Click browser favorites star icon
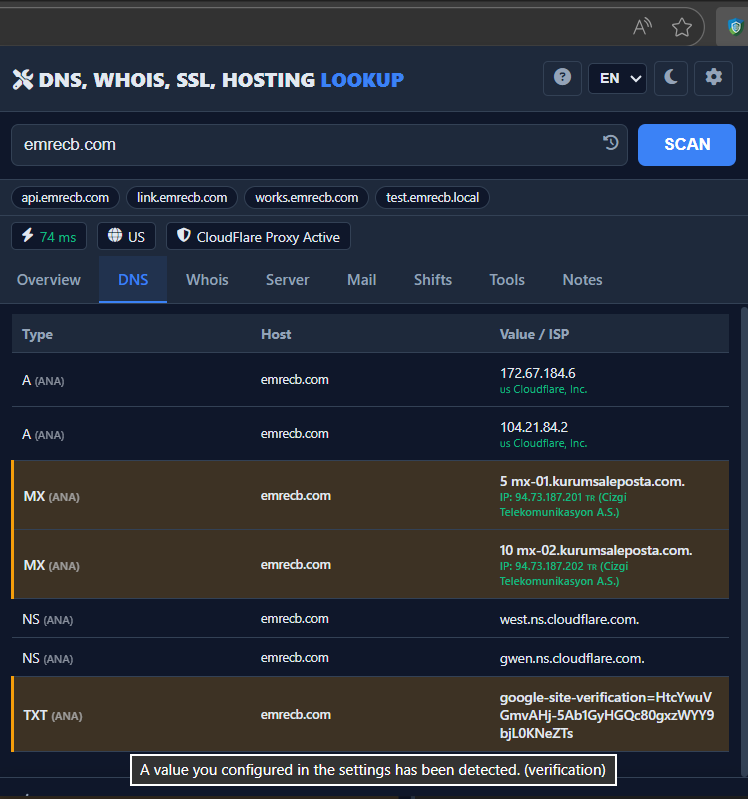The width and height of the screenshot is (748, 799). pyautogui.click(x=682, y=27)
